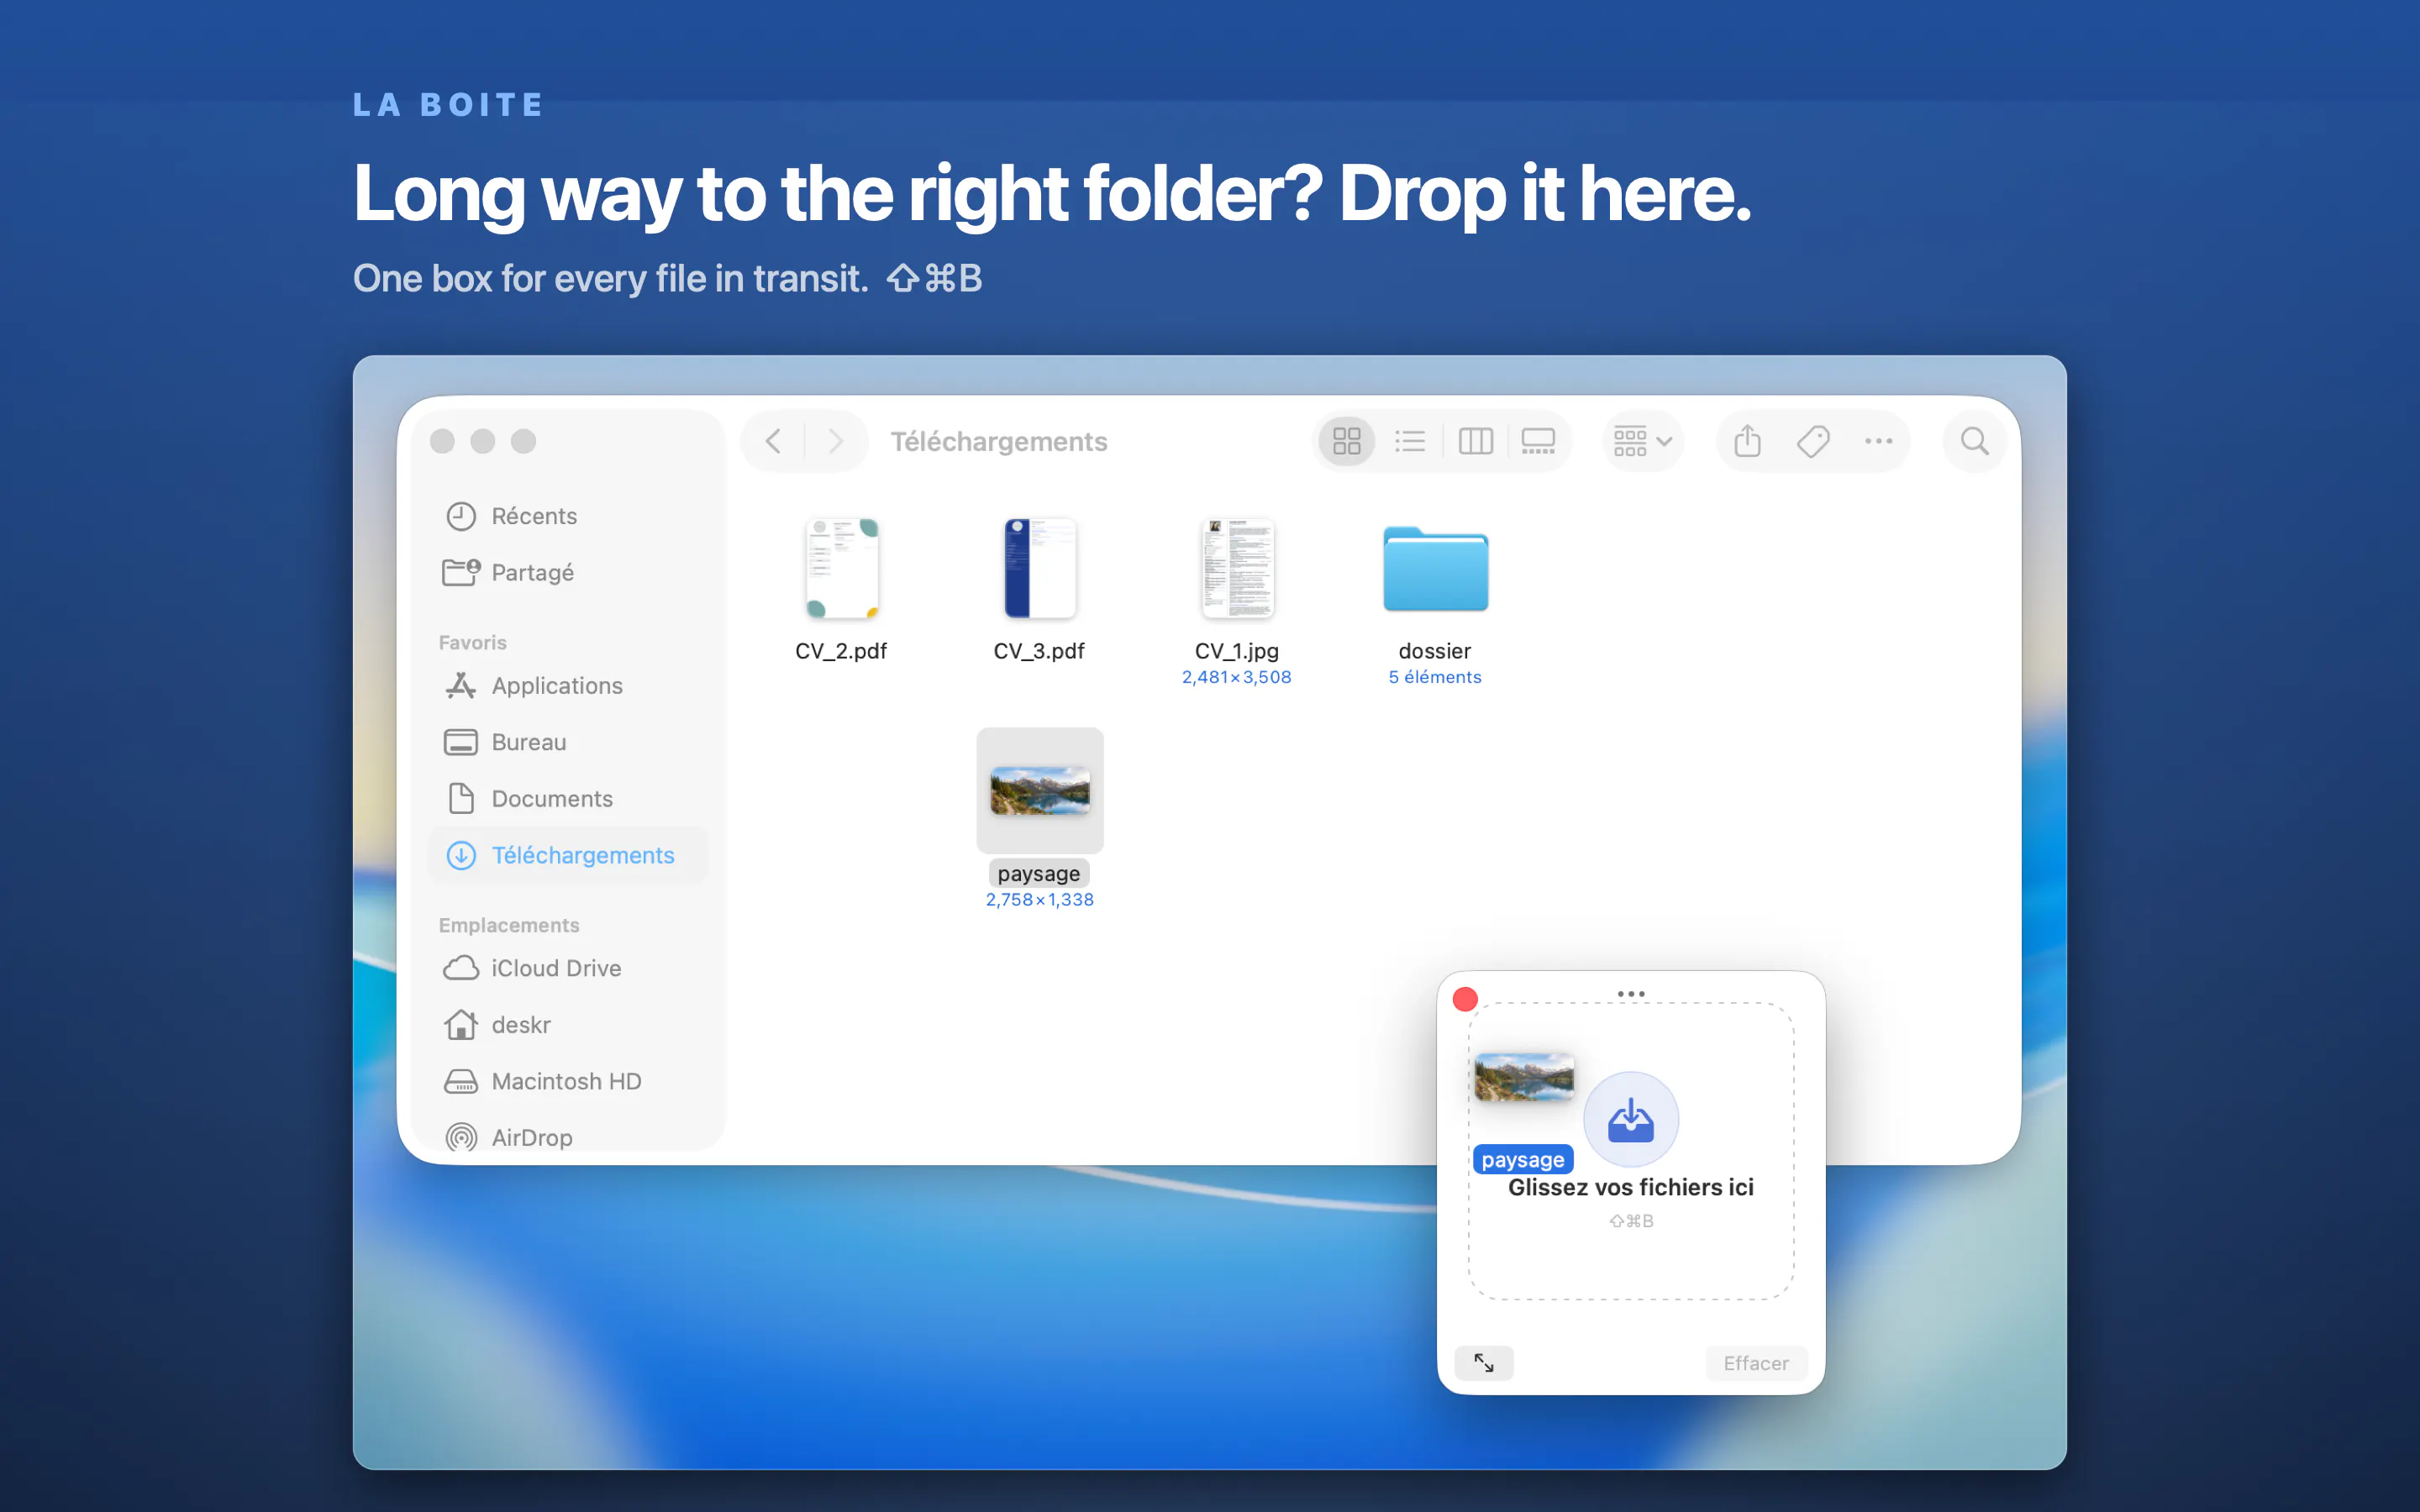Image resolution: width=2420 pixels, height=1512 pixels.
Task: Open Partagé in sidebar
Action: pos(567,572)
